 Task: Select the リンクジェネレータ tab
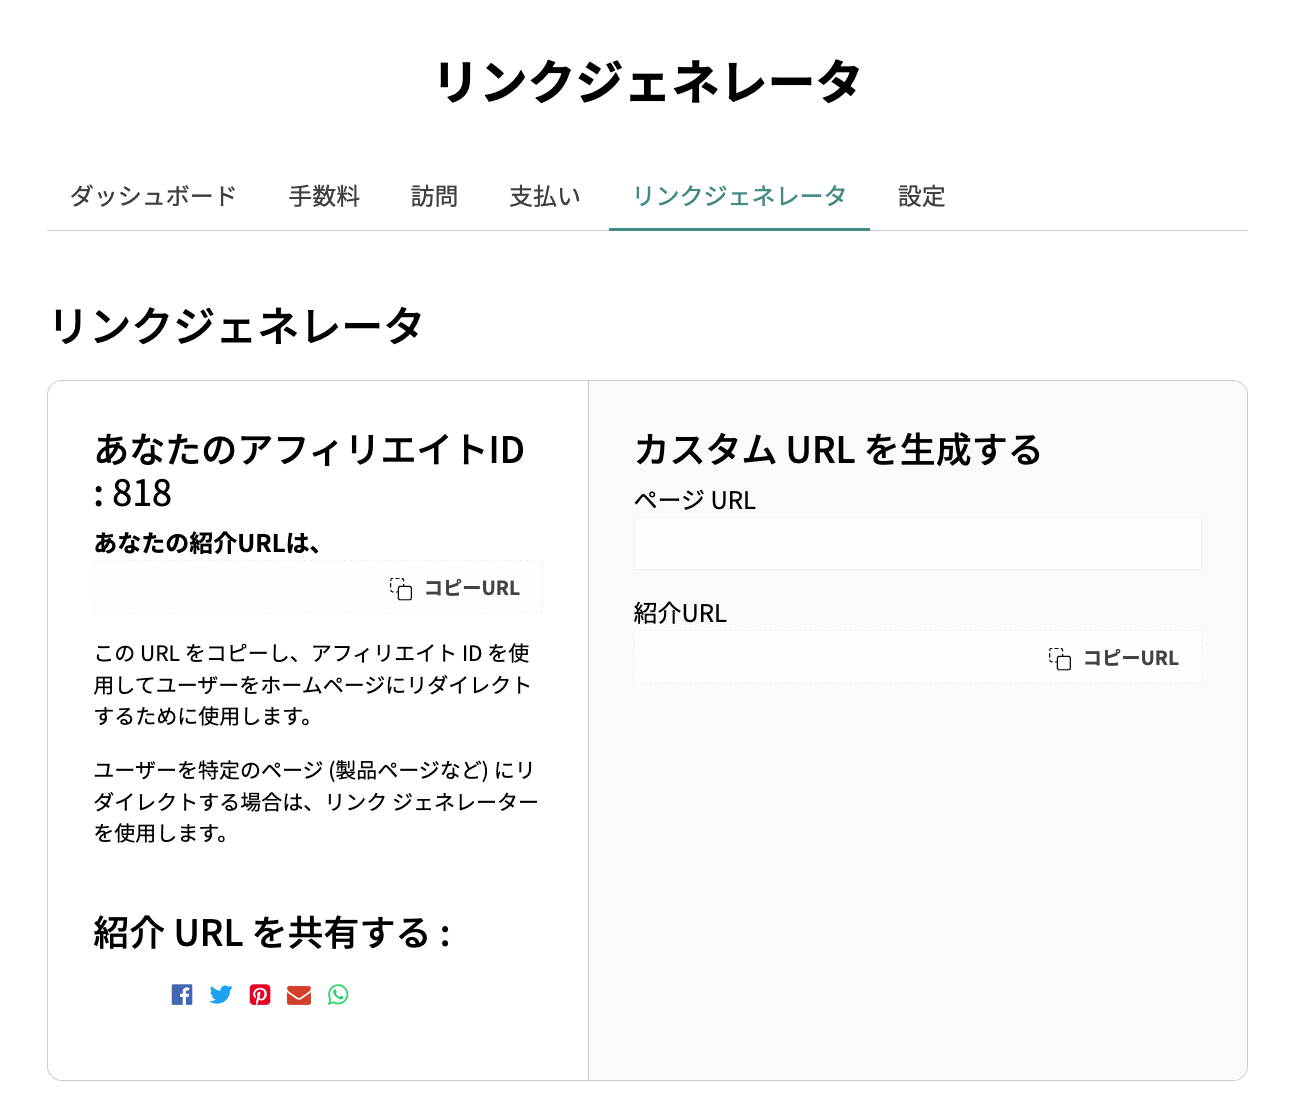click(x=739, y=196)
